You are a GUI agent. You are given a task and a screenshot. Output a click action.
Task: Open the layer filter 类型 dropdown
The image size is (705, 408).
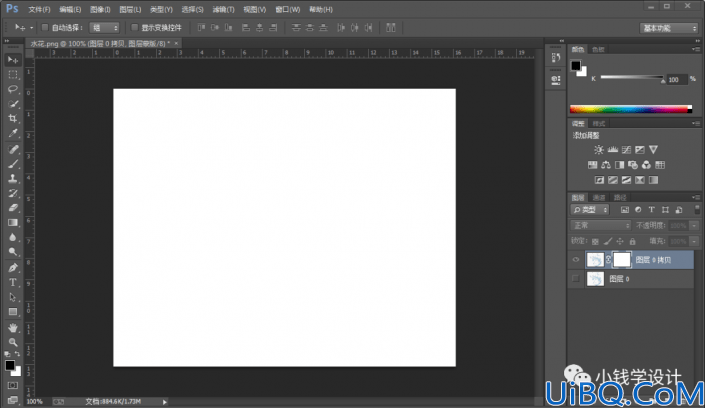pyautogui.click(x=590, y=210)
